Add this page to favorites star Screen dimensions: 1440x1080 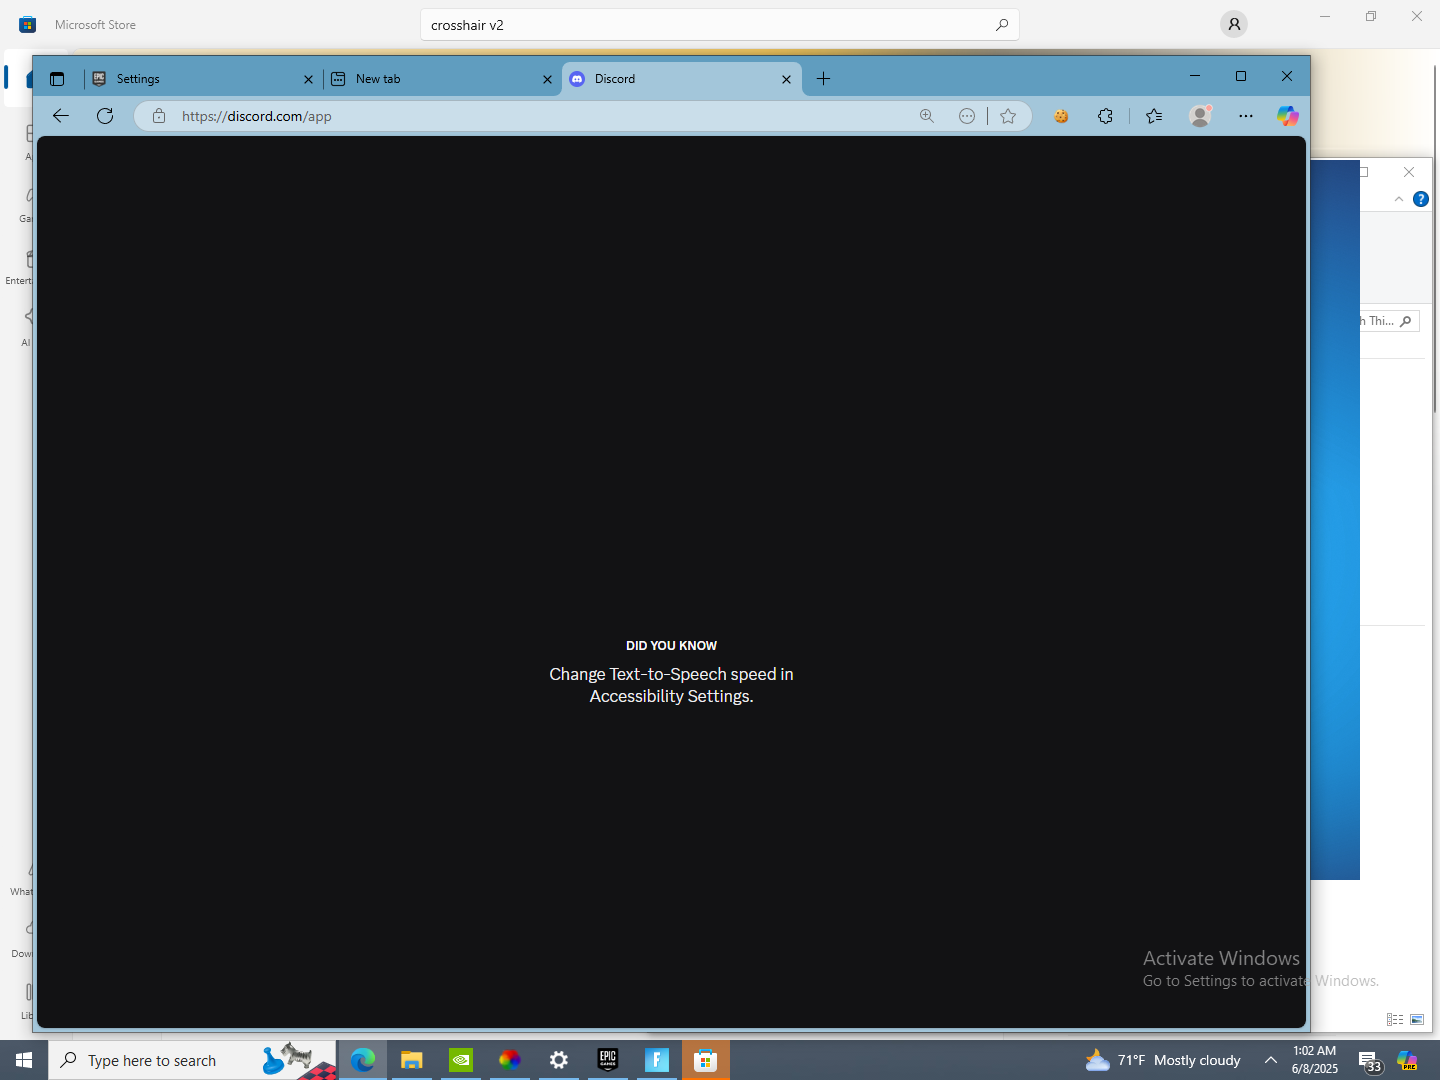click(1008, 116)
